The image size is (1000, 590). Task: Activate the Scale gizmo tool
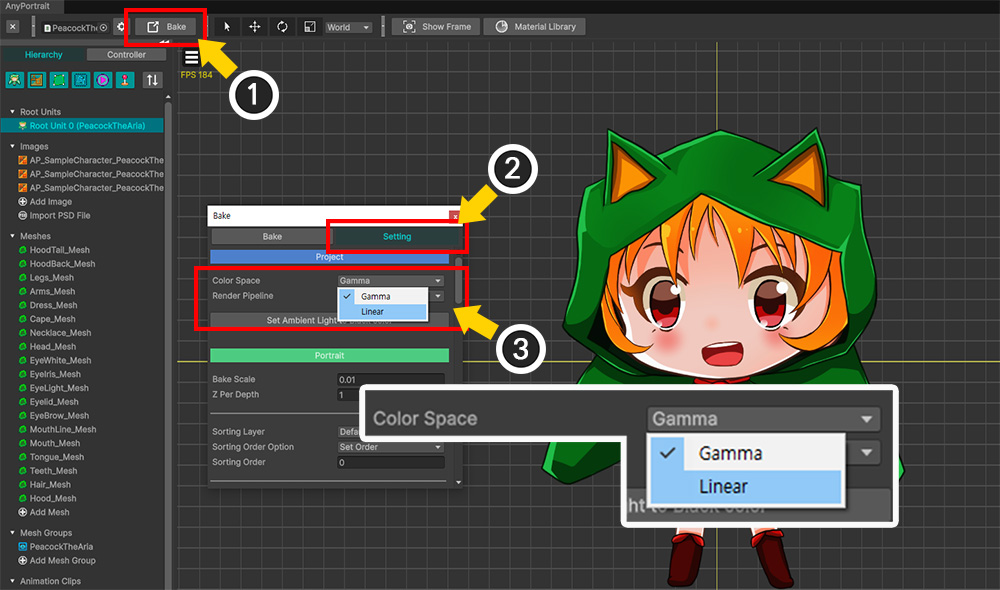310,27
